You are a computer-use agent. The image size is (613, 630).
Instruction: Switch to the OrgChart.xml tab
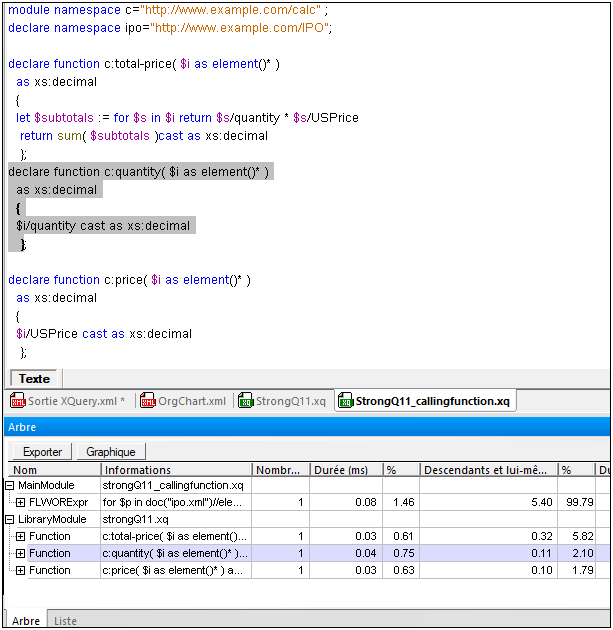[x=190, y=402]
